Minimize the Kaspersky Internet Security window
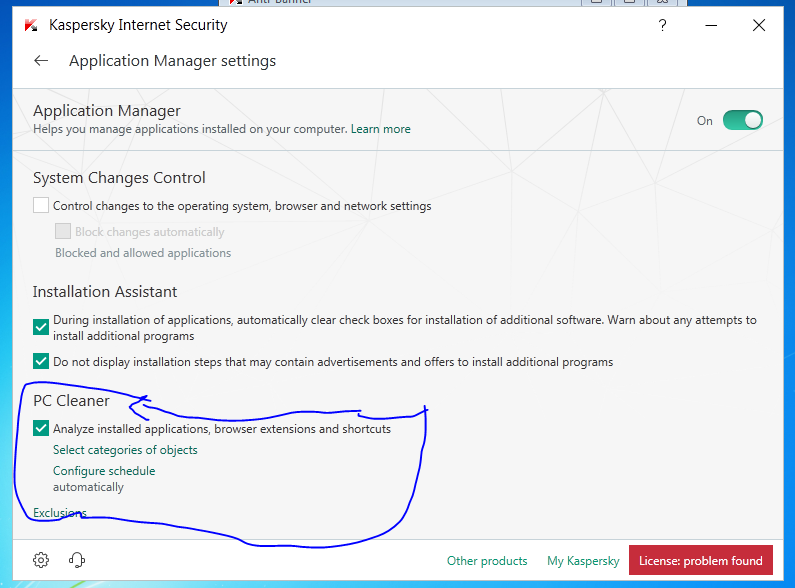 711,25
